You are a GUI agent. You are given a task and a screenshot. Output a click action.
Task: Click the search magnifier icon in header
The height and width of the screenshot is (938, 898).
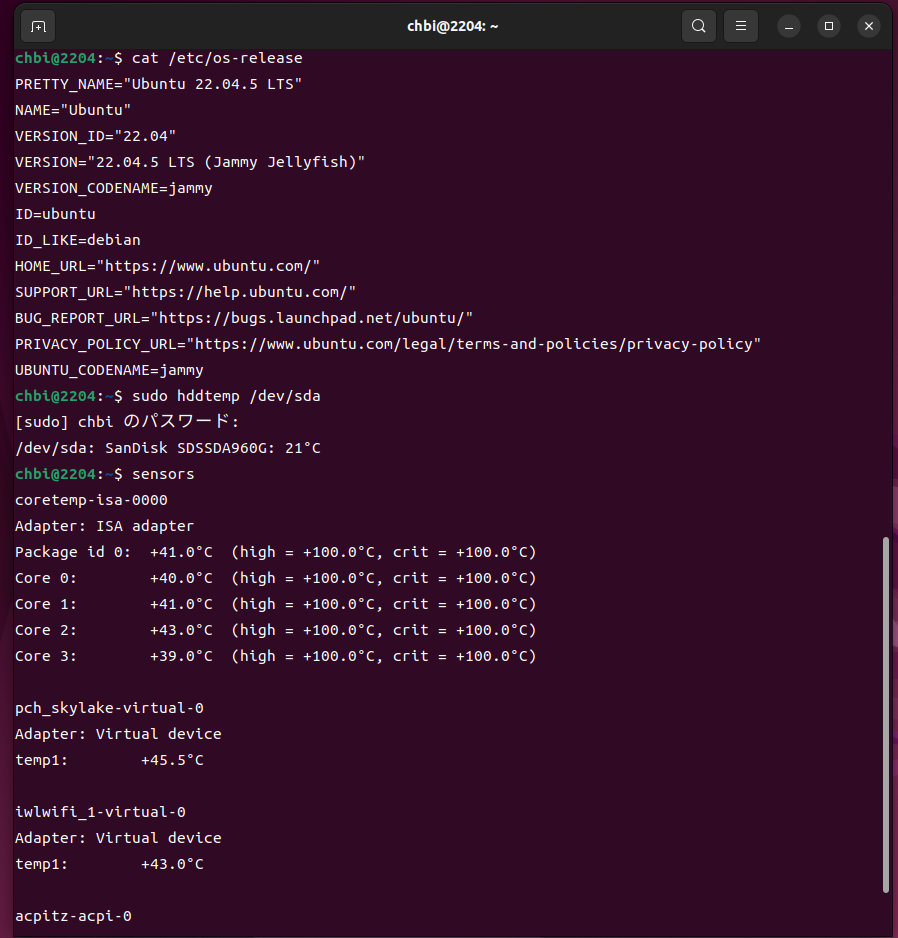tap(699, 26)
